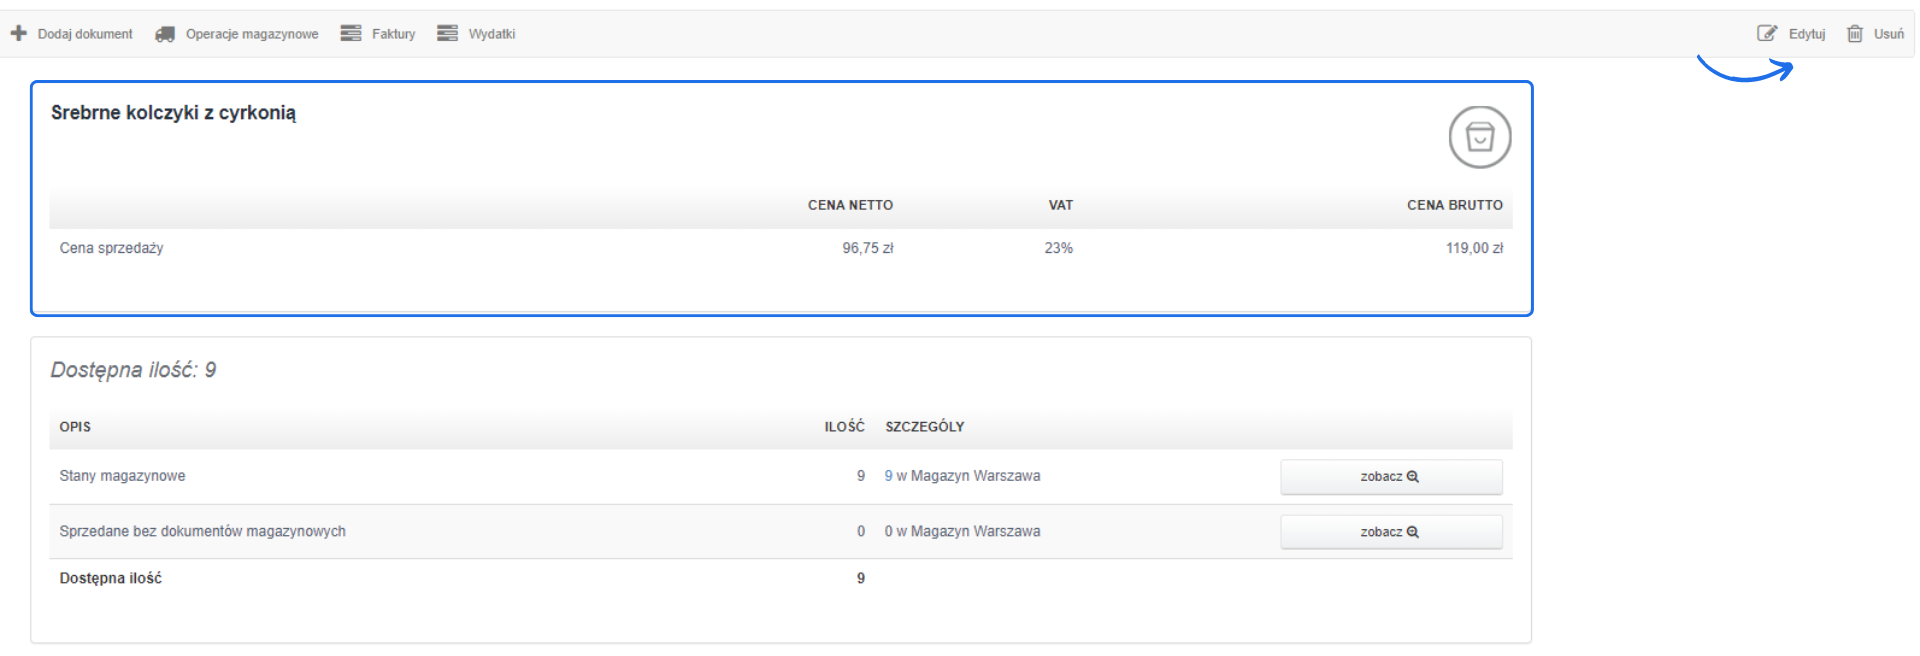The height and width of the screenshot is (656, 1920).
Task: Click the plus icon beside Dodaj dokument
Action: [18, 33]
